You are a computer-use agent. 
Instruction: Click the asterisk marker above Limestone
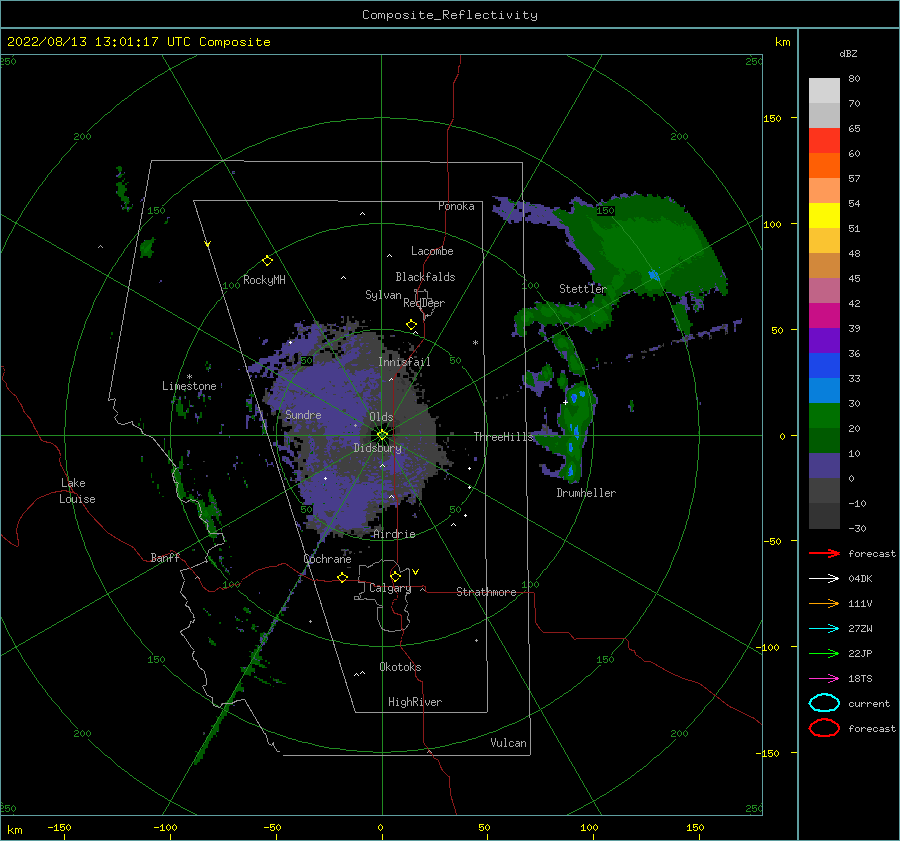[189, 377]
